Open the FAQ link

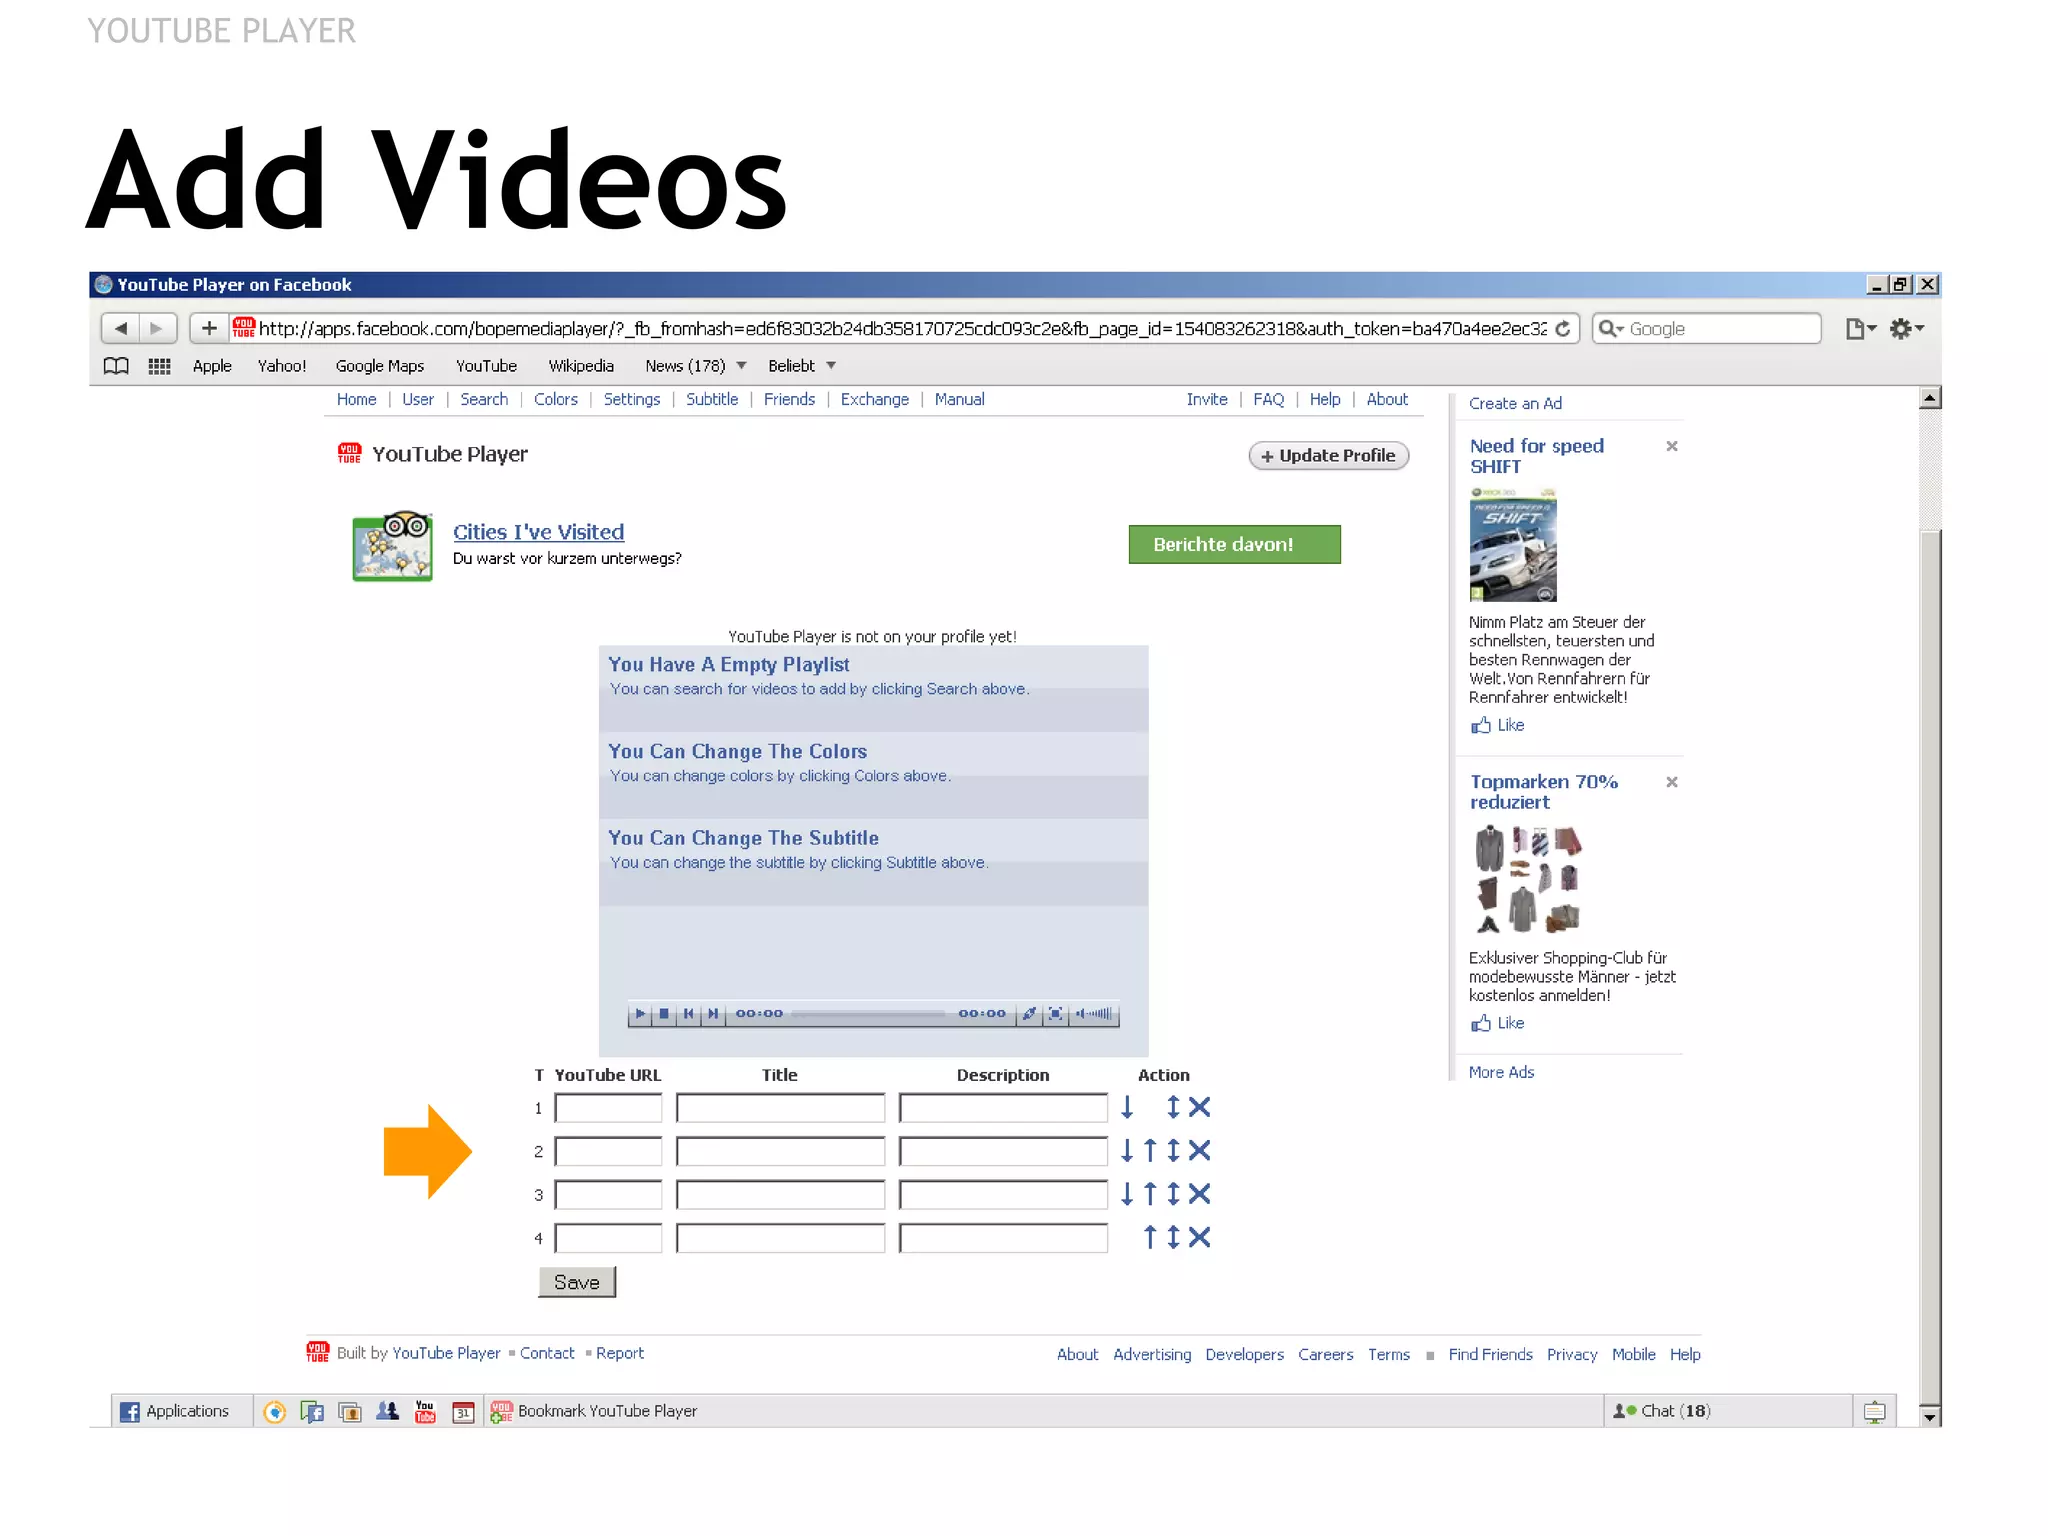pyautogui.click(x=1269, y=400)
